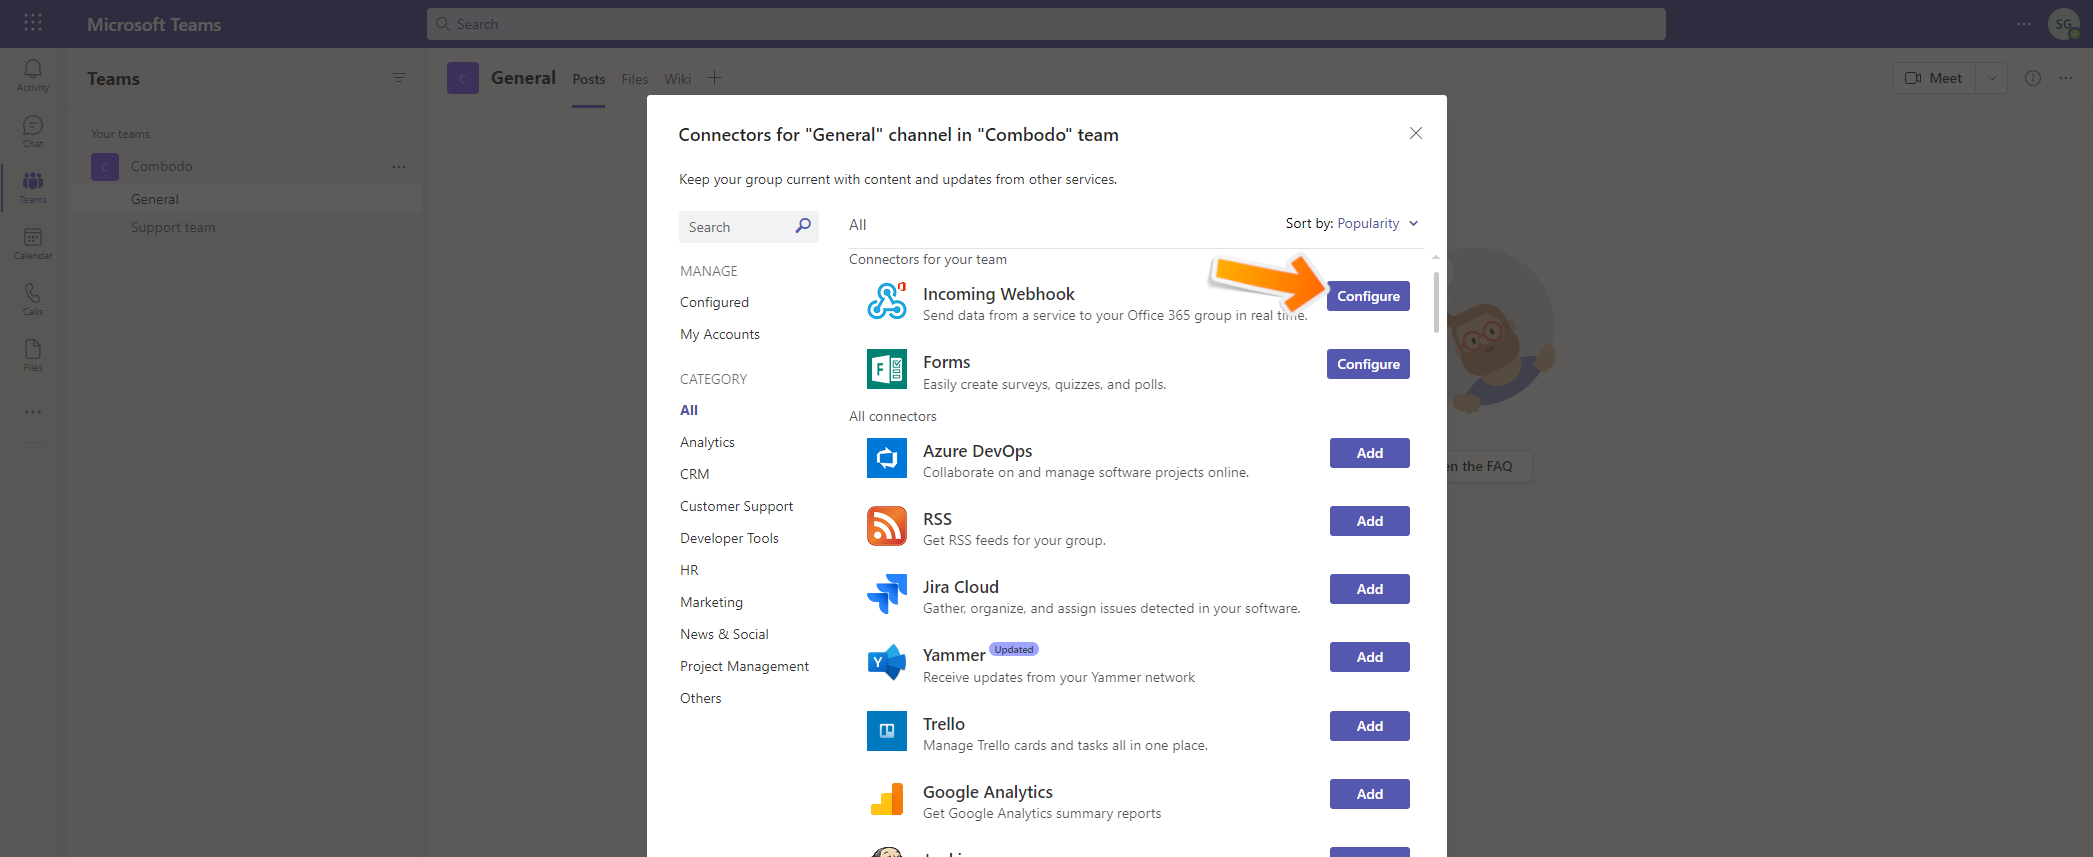Expand the Meet options dropdown arrow
The width and height of the screenshot is (2093, 857).
pos(1991,78)
